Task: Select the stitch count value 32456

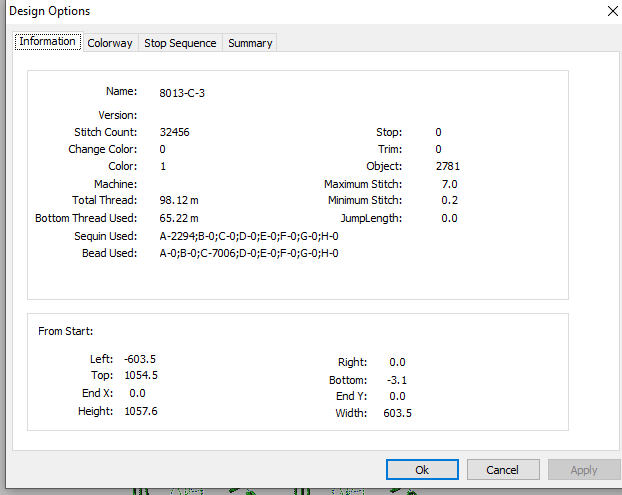Action: pos(175,132)
